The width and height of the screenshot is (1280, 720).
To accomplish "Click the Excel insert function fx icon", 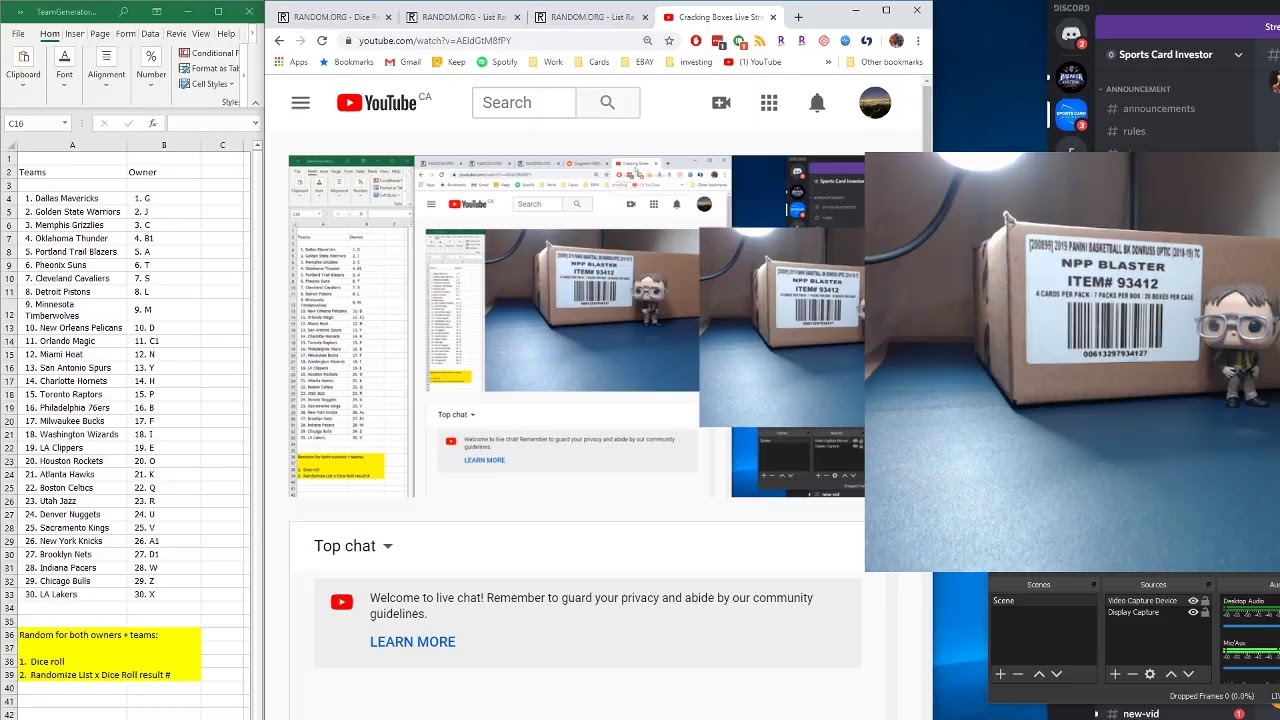I will pyautogui.click(x=152, y=123).
